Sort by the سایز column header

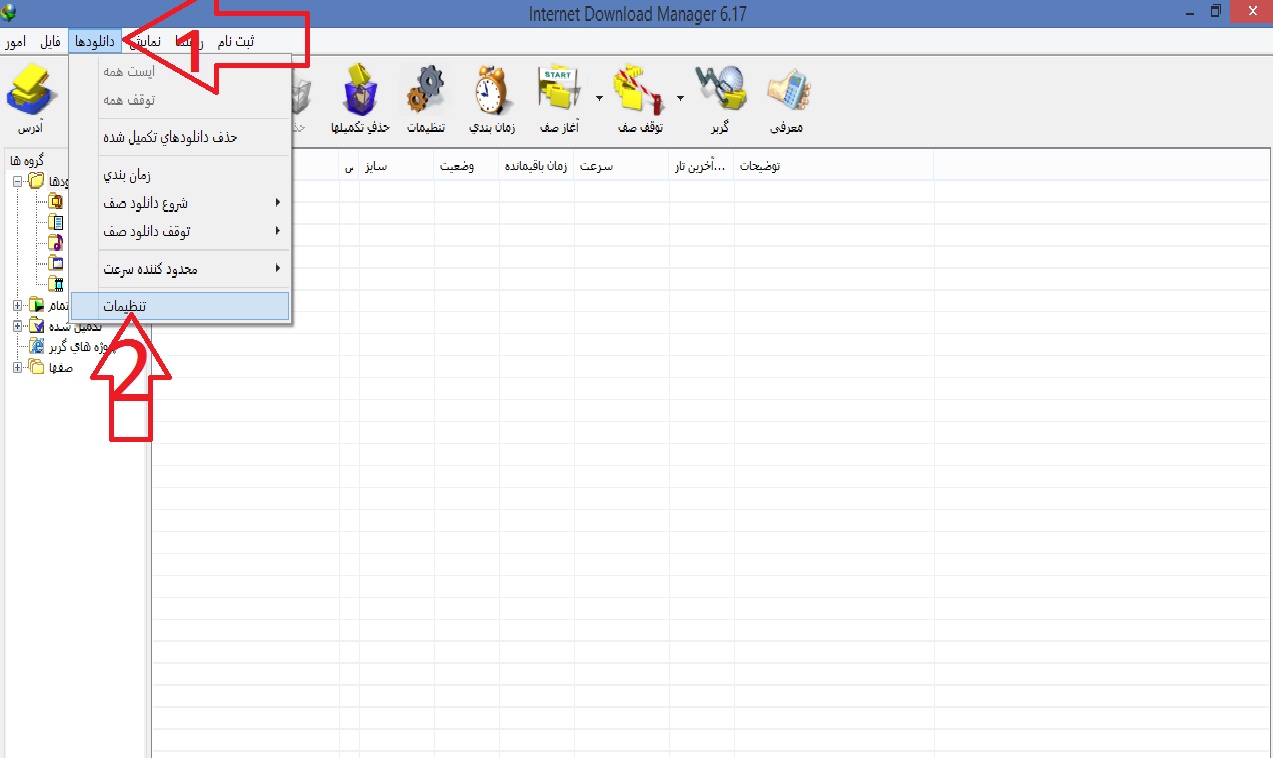click(x=396, y=166)
